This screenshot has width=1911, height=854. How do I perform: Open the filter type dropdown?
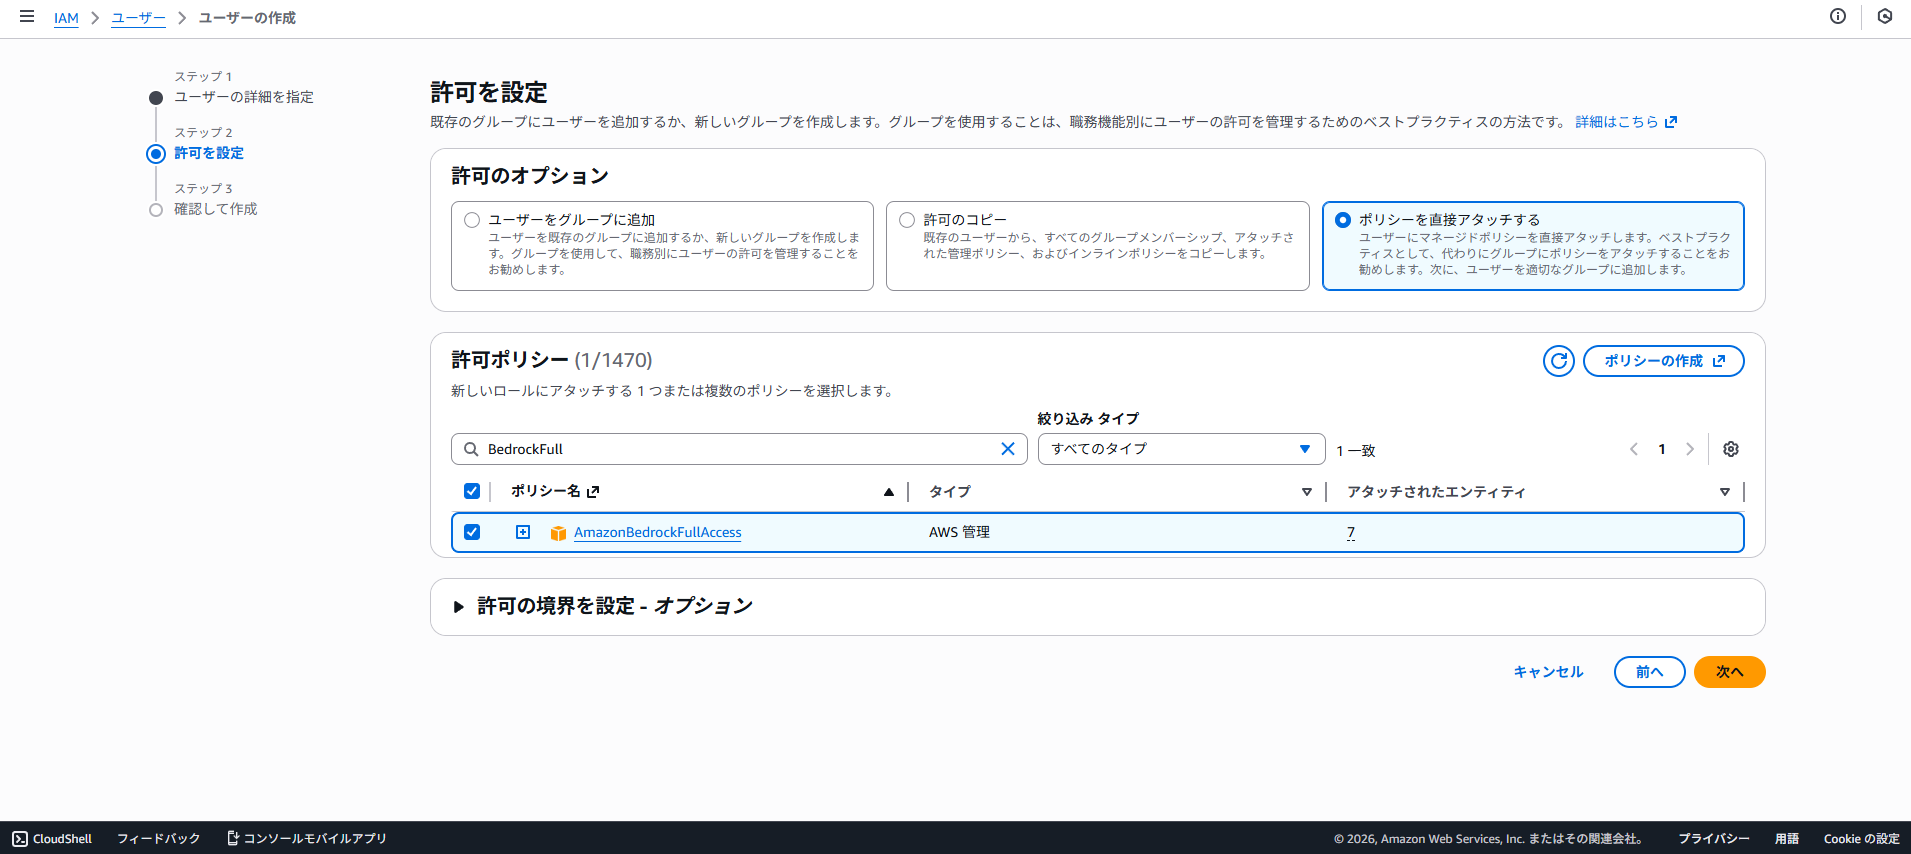click(x=1180, y=449)
